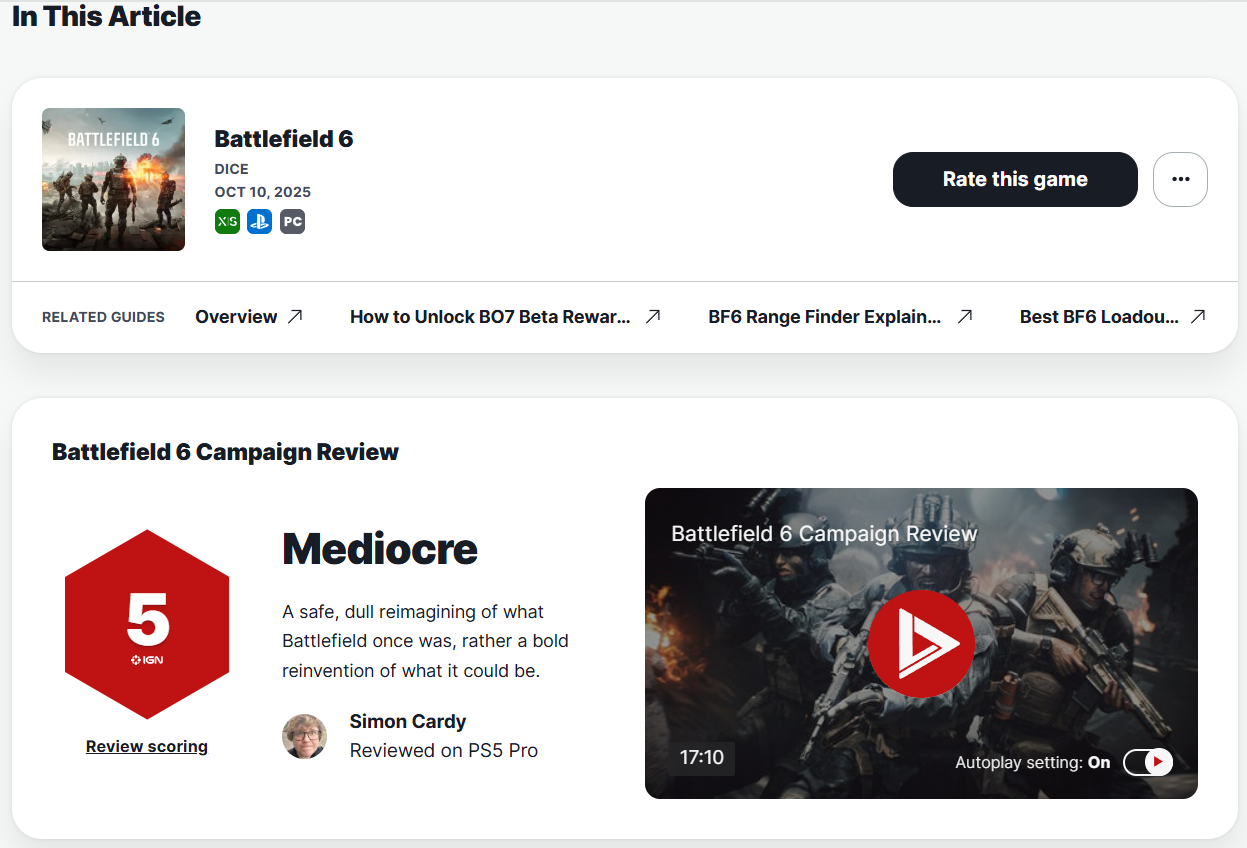Click the Battlefield 6 cover art thumbnail
The width and height of the screenshot is (1247, 848).
113,179
